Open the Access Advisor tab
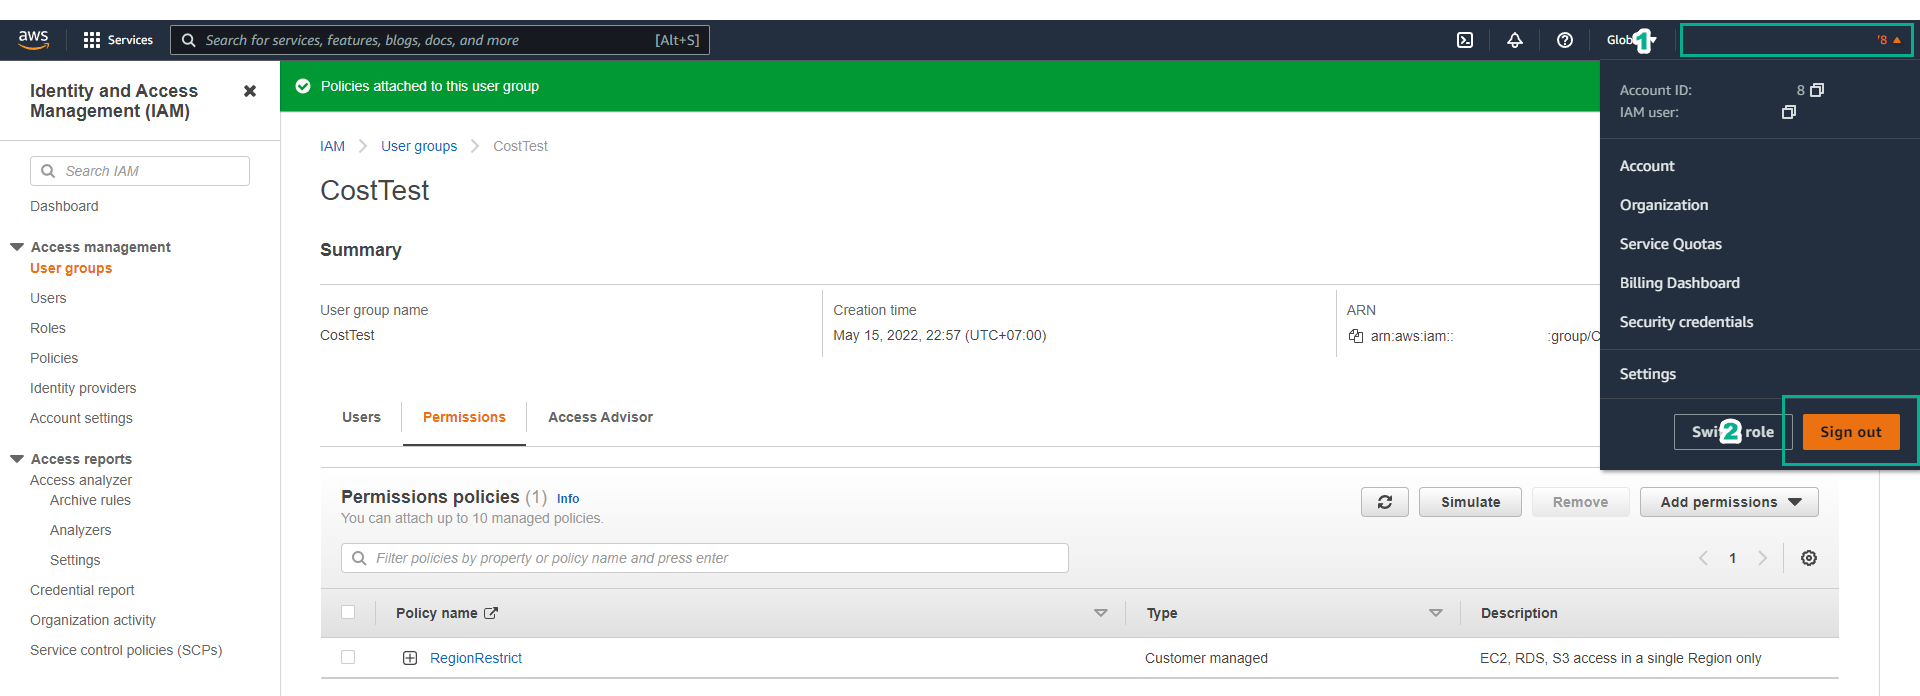Screen dimensions: 1920x696 (600, 417)
